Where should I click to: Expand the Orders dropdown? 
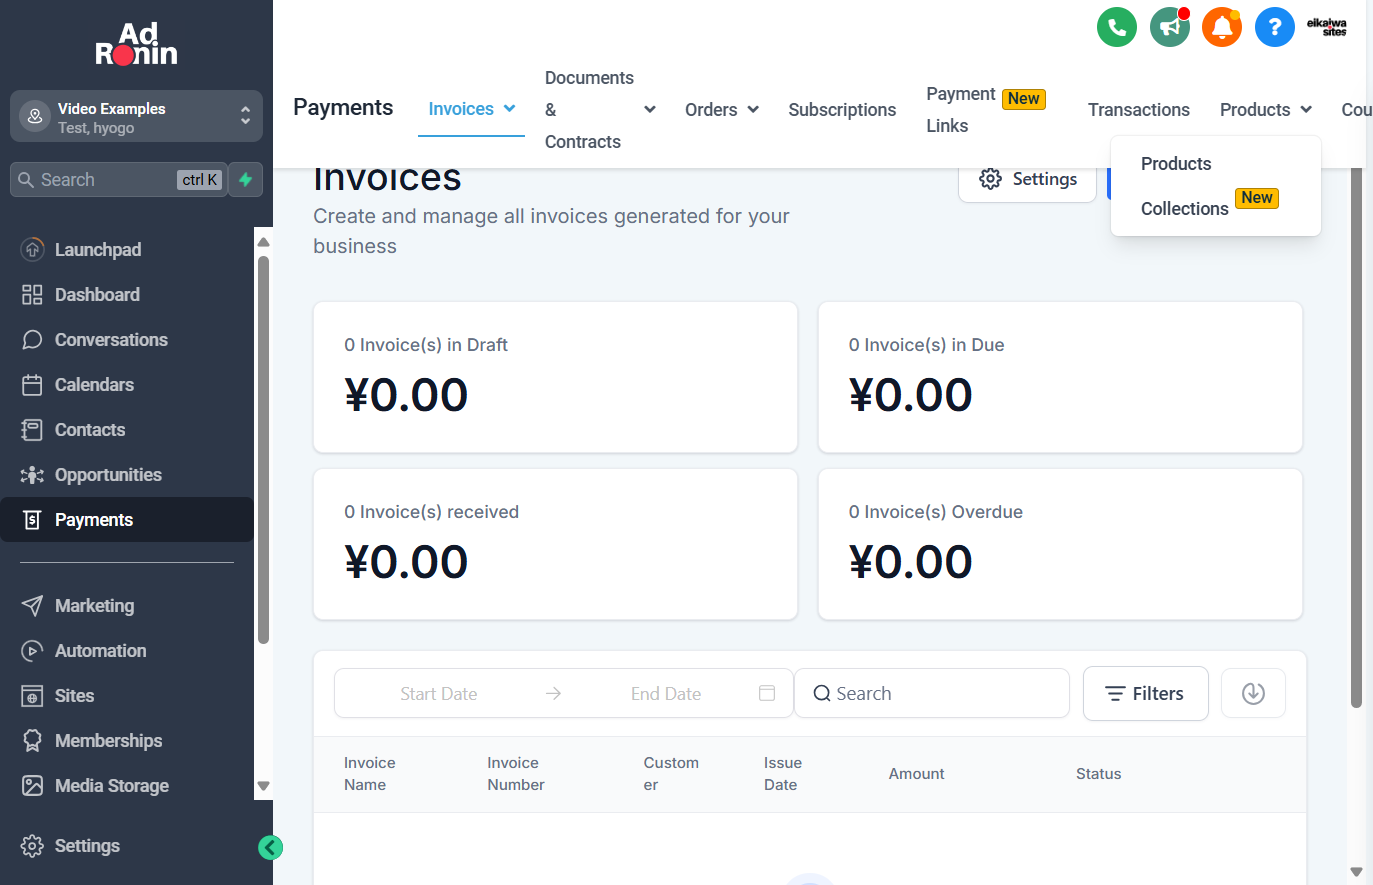pos(753,110)
